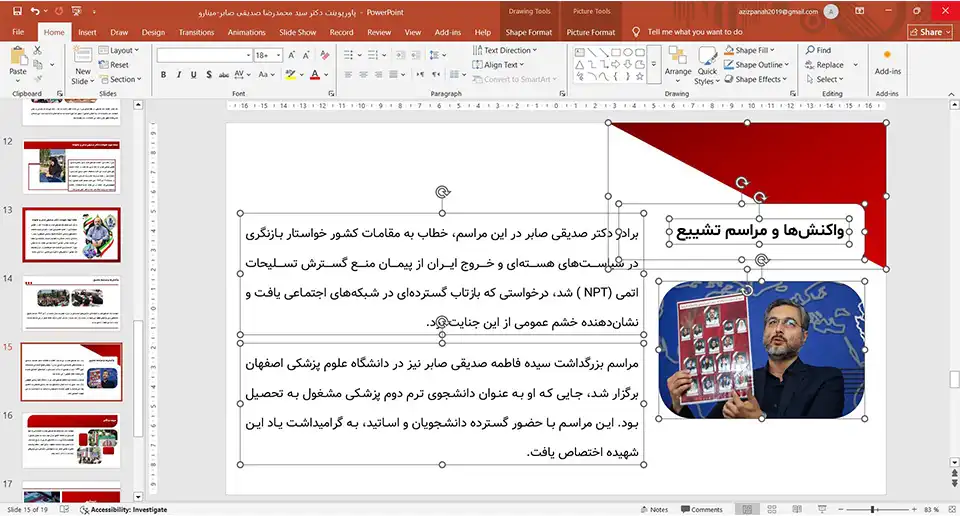This screenshot has width=960, height=516.
Task: Open the Animations tab
Action: tap(247, 32)
